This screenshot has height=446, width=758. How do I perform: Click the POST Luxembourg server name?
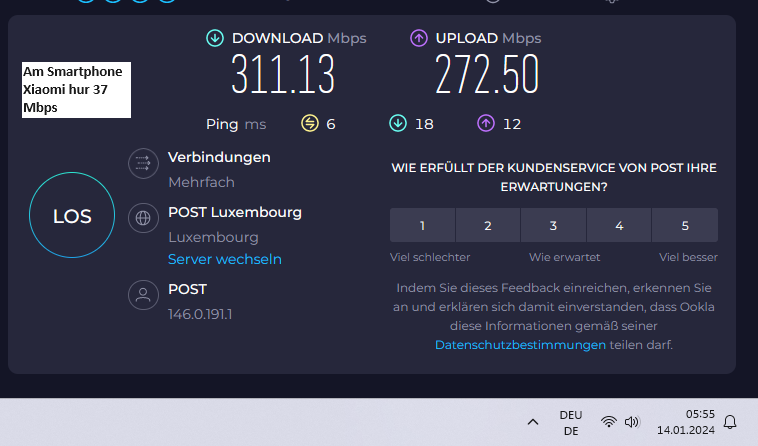point(235,212)
